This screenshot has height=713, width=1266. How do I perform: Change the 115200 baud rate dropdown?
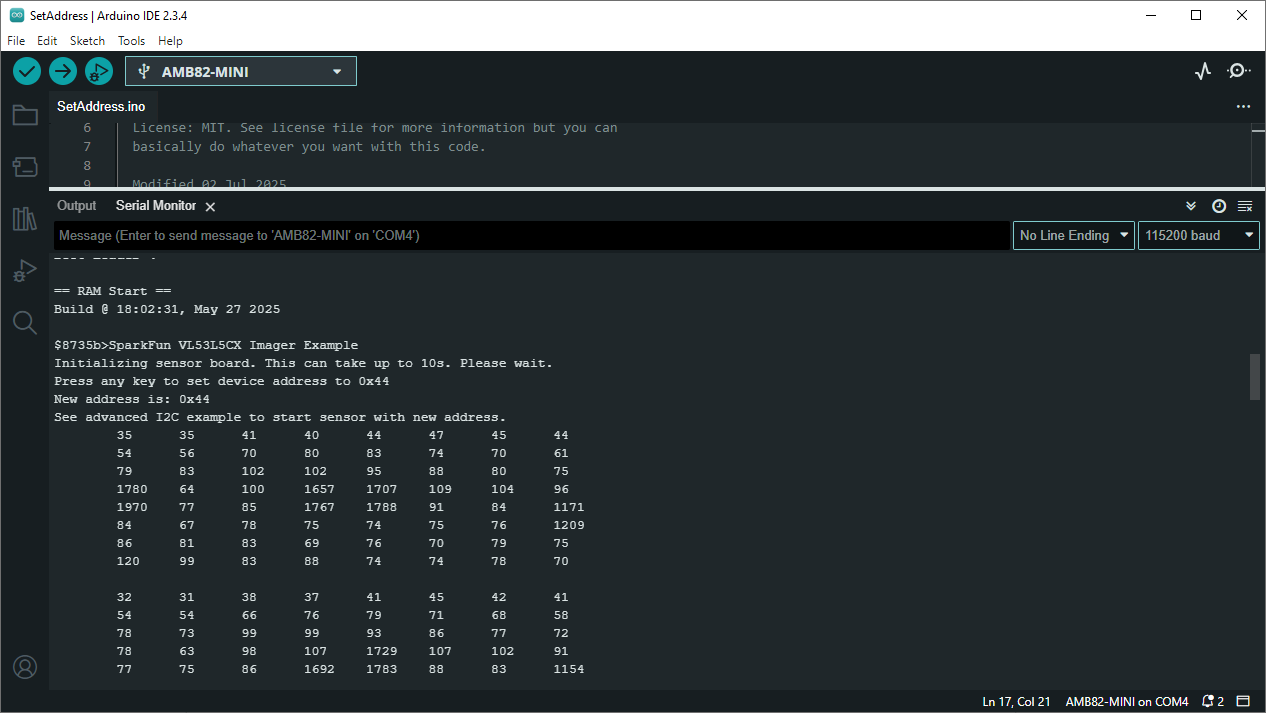pos(1198,236)
